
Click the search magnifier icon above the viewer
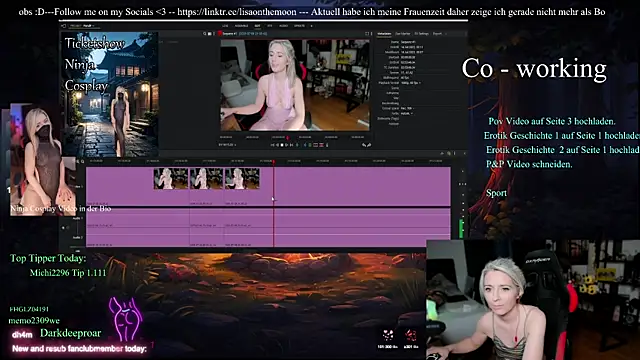(204, 33)
